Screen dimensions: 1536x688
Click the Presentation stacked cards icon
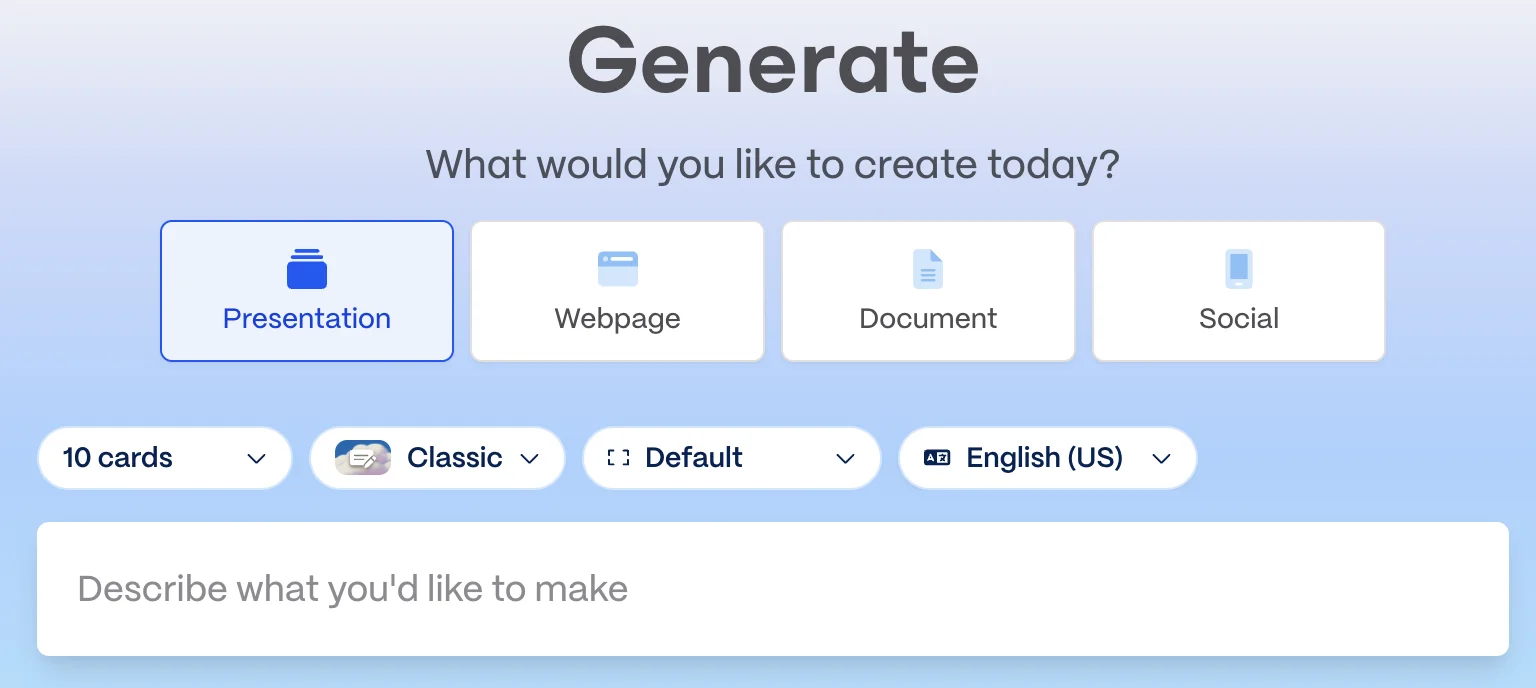coord(307,269)
